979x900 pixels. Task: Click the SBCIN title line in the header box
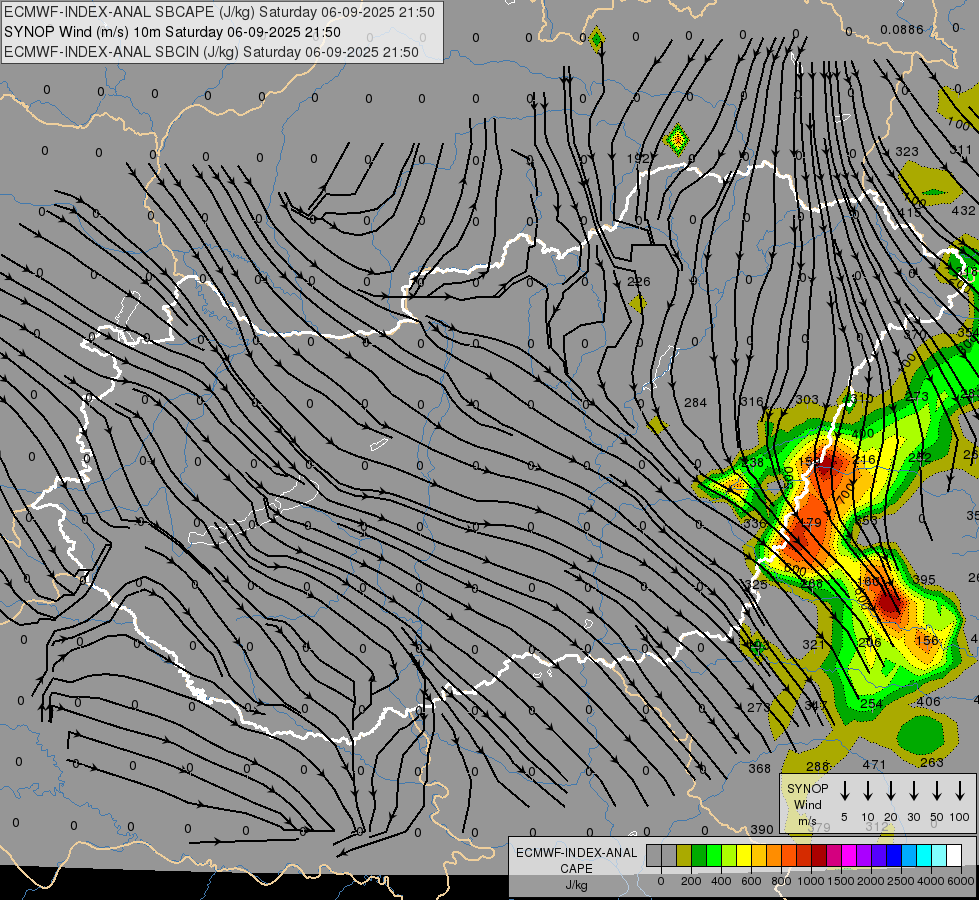[211, 52]
